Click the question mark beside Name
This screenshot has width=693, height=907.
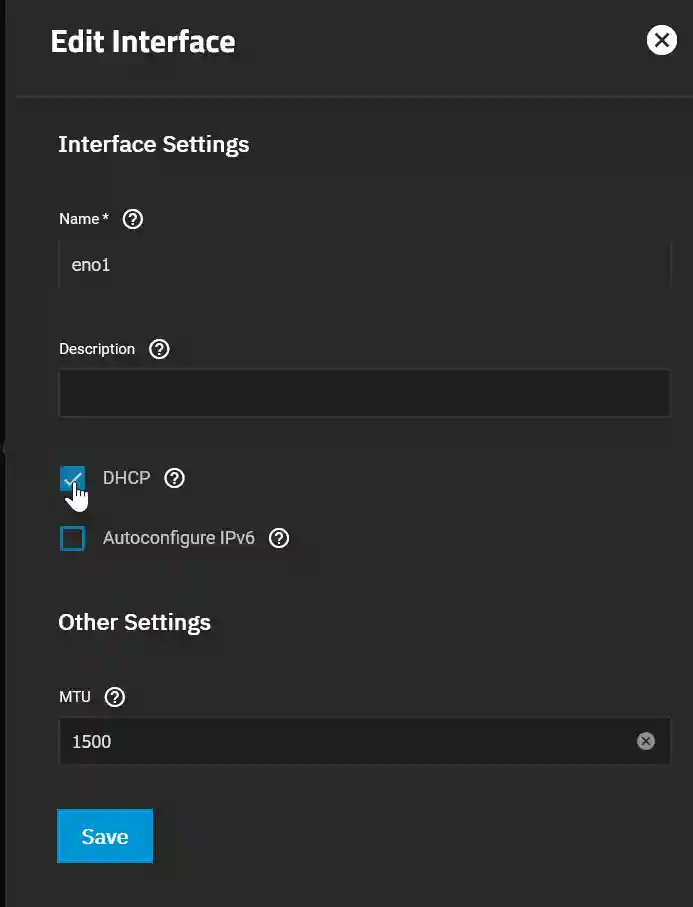tap(132, 219)
